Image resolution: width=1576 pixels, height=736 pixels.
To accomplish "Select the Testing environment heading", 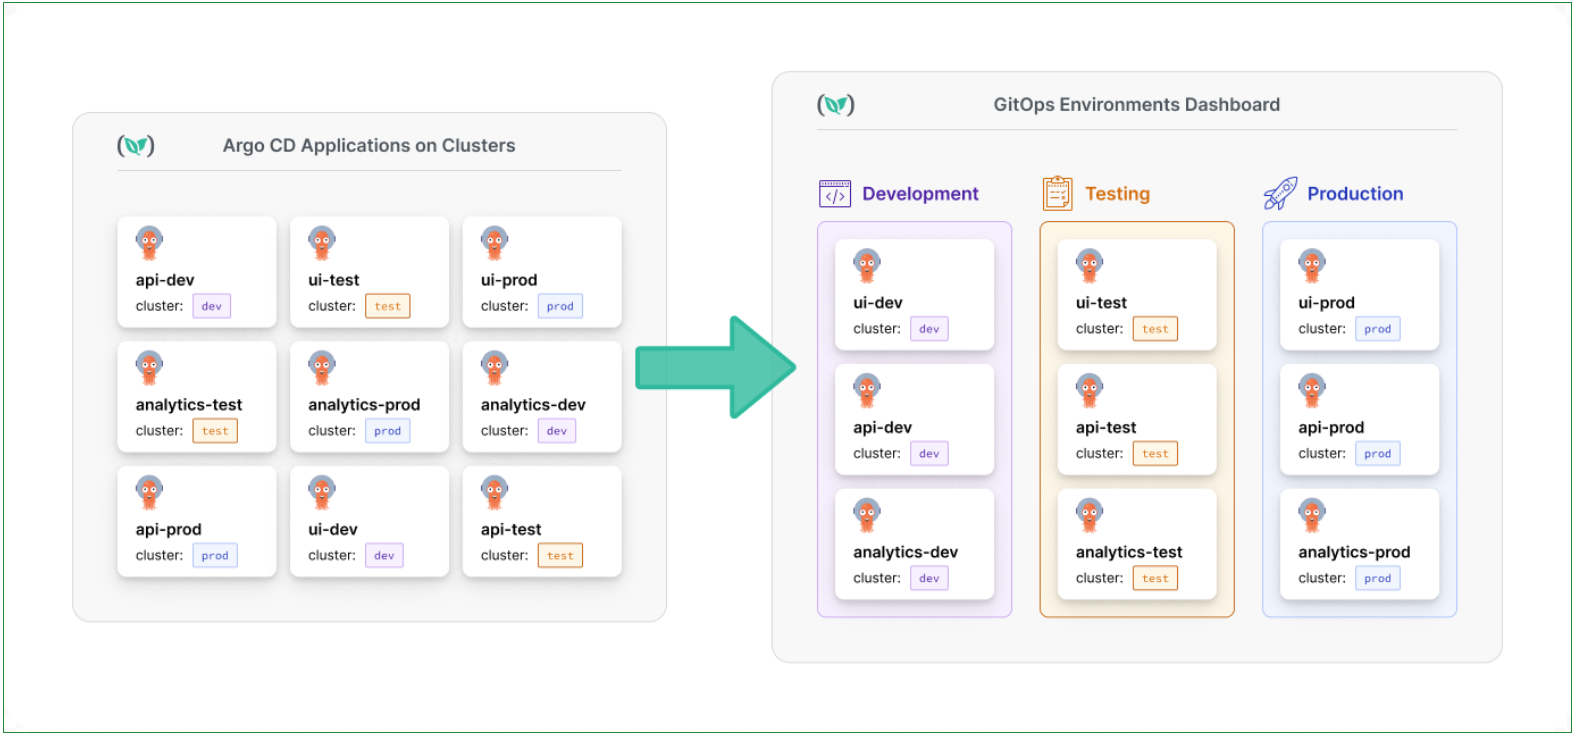I will 1117,194.
